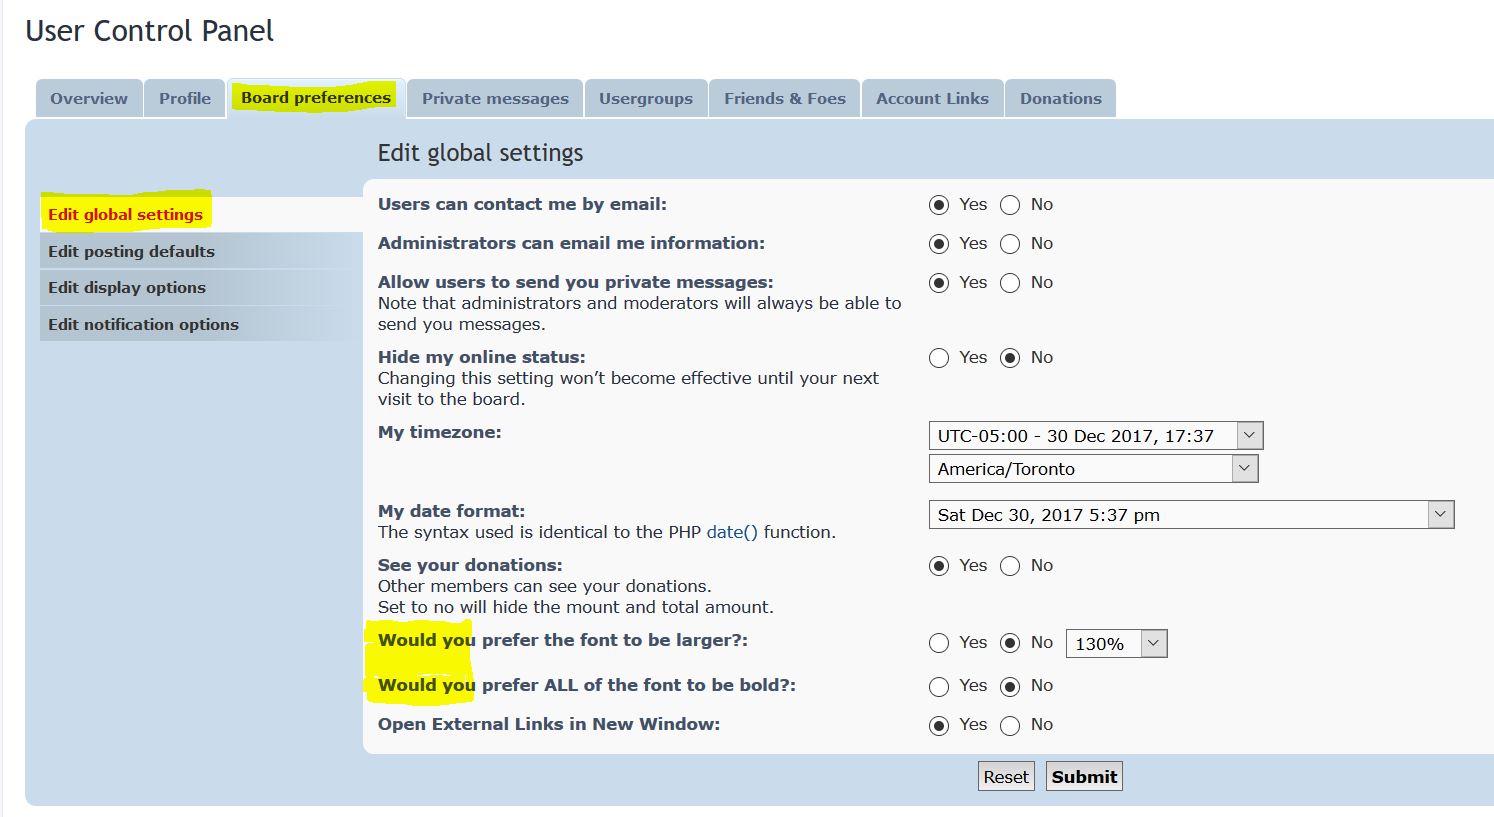Open Edit notification options in sidebar
The width and height of the screenshot is (1494, 817).
[143, 325]
